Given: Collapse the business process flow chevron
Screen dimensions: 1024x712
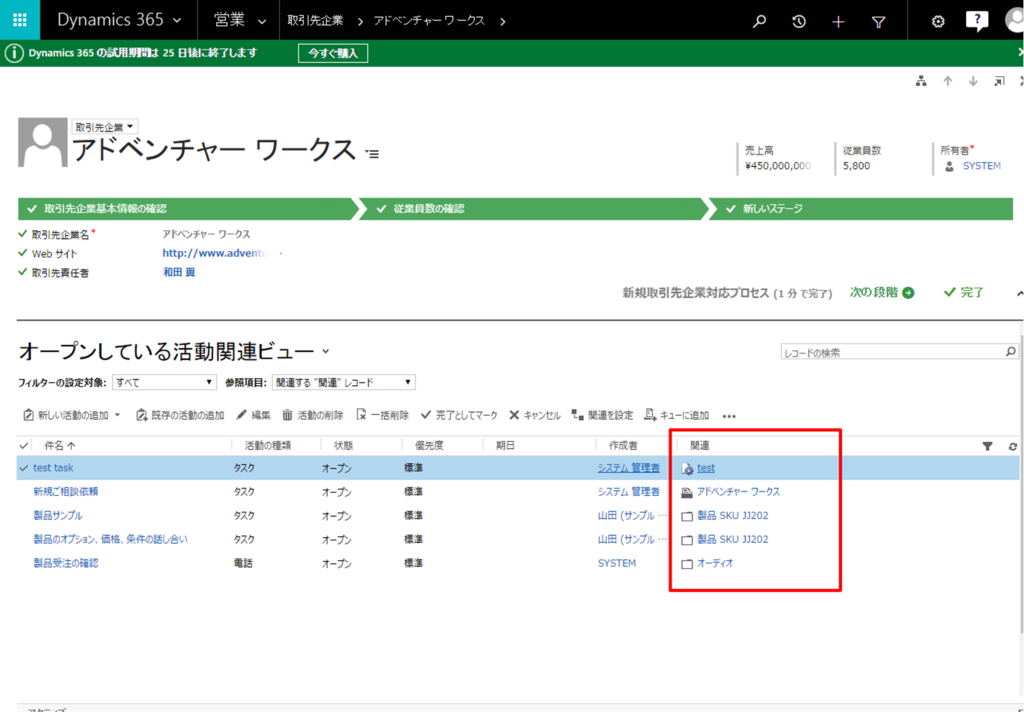Looking at the screenshot, I should (1019, 293).
